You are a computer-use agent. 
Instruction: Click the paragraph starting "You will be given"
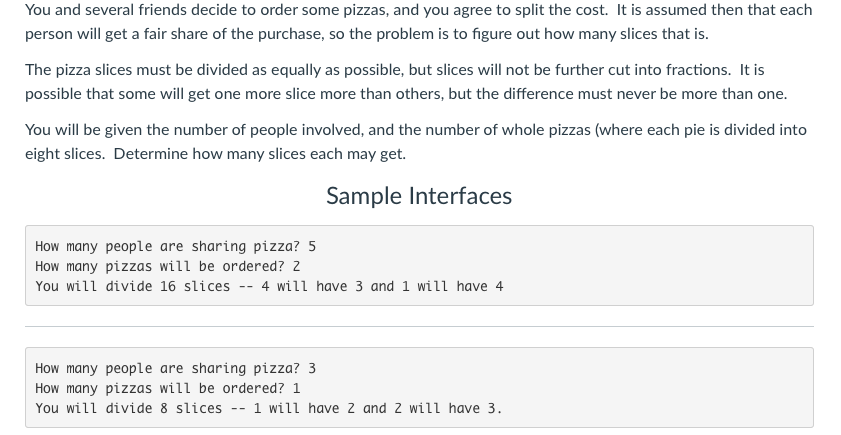(x=416, y=142)
